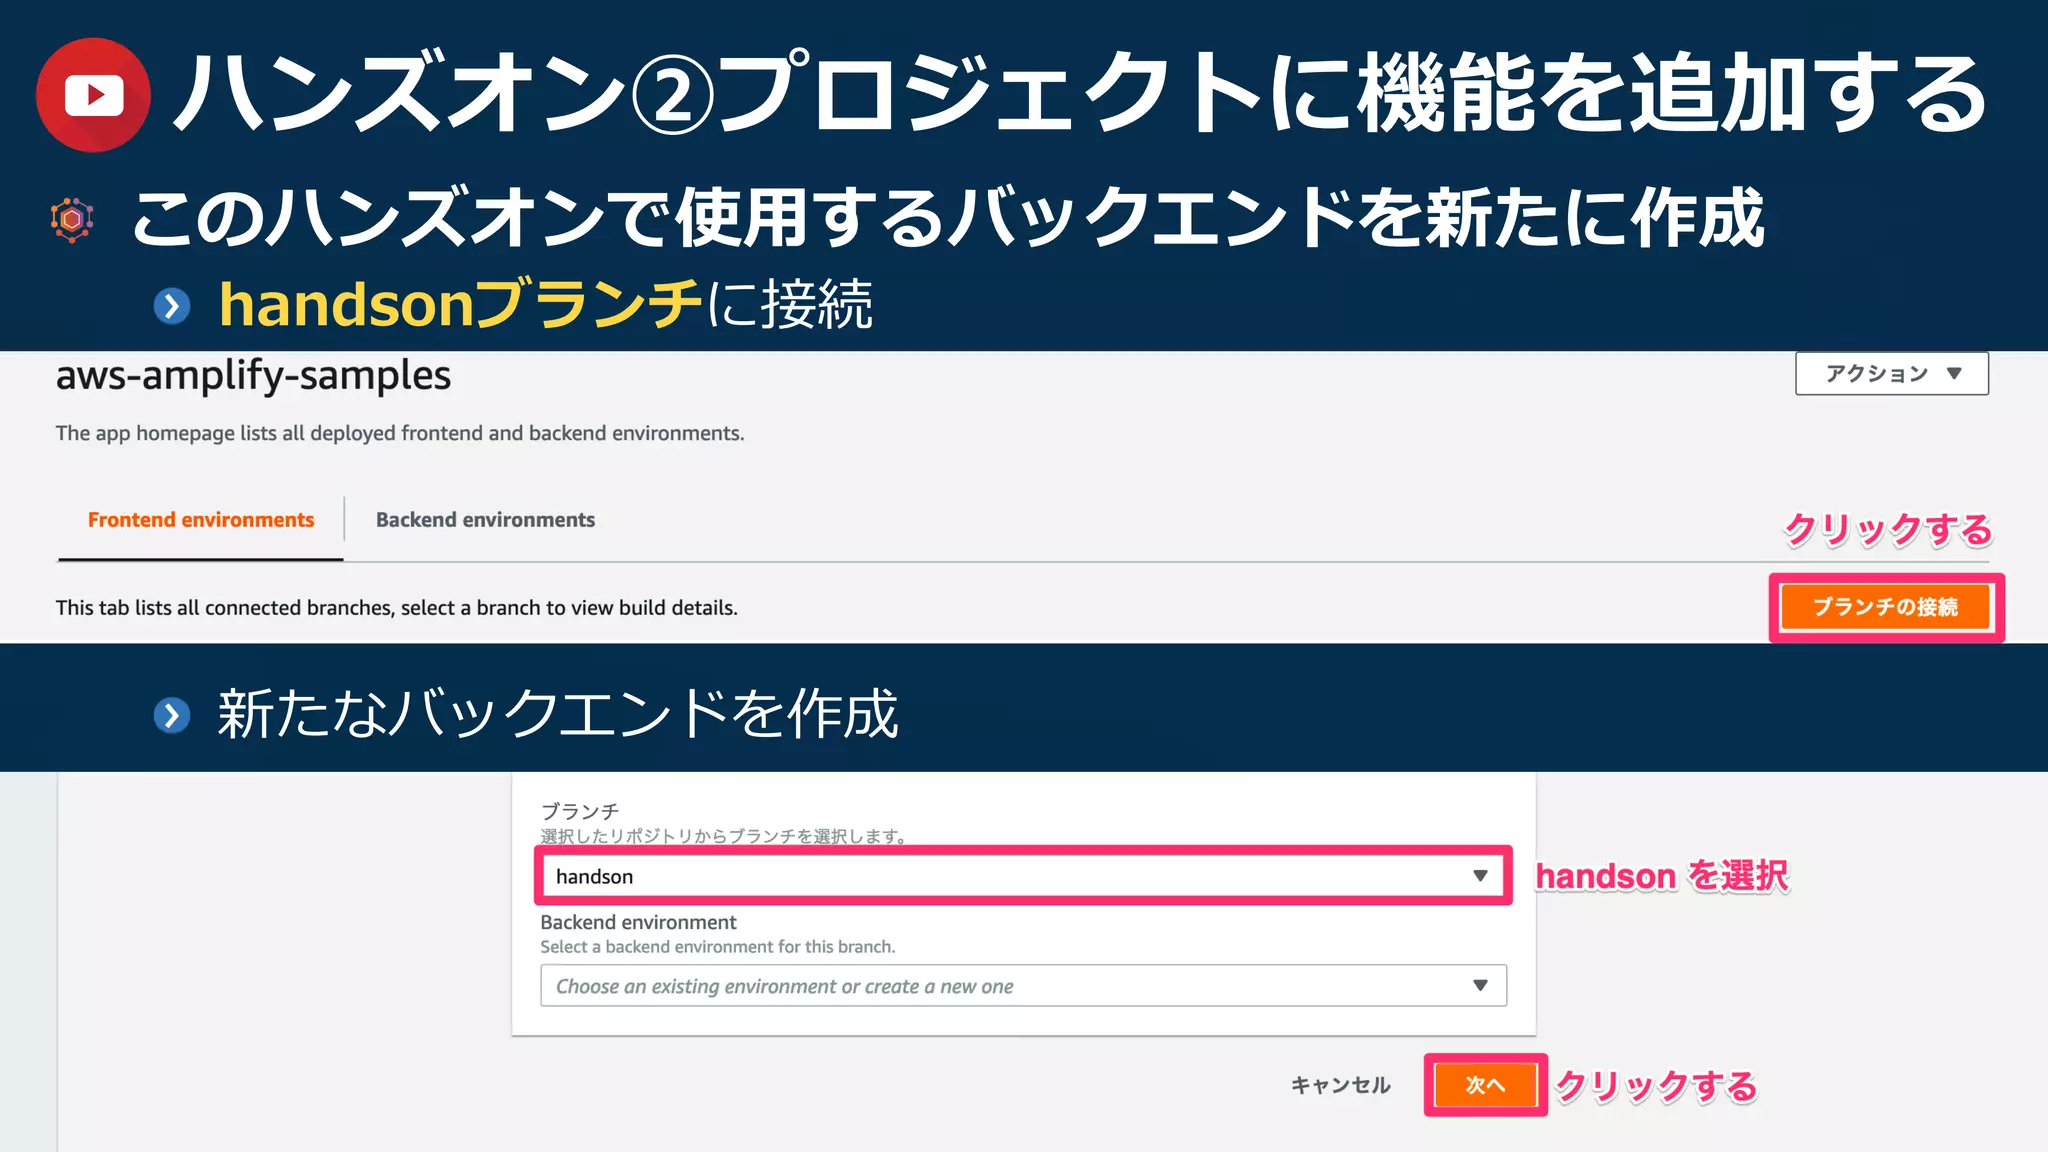2048x1152 pixels.
Task: Click the AWS Amplify hexagon logo icon
Action: [x=72, y=219]
